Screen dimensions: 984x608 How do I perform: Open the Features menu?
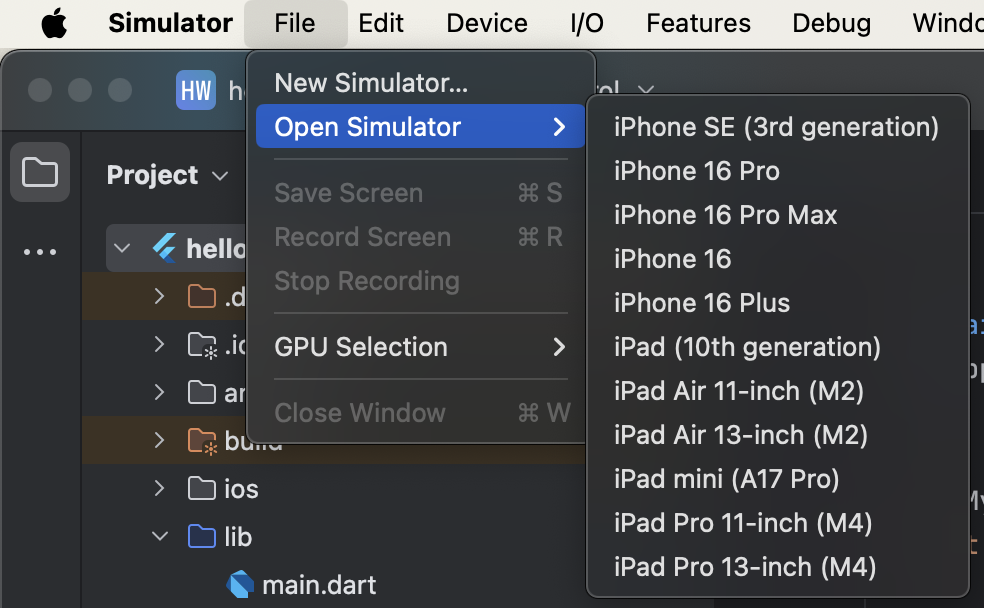click(x=698, y=23)
